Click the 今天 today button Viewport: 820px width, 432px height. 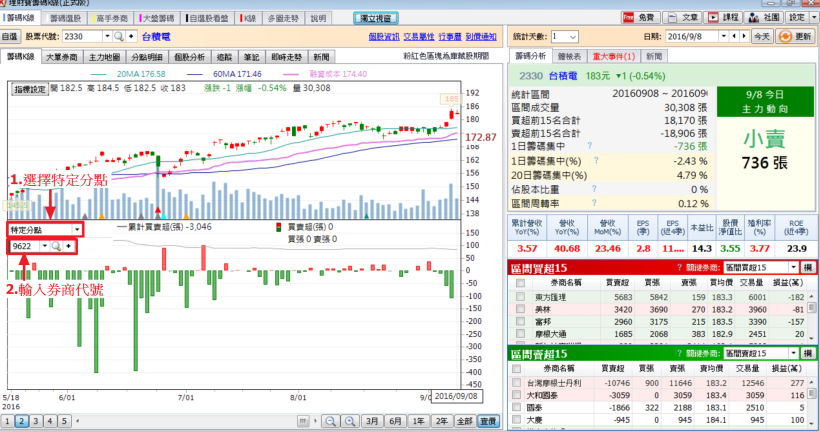tap(761, 37)
